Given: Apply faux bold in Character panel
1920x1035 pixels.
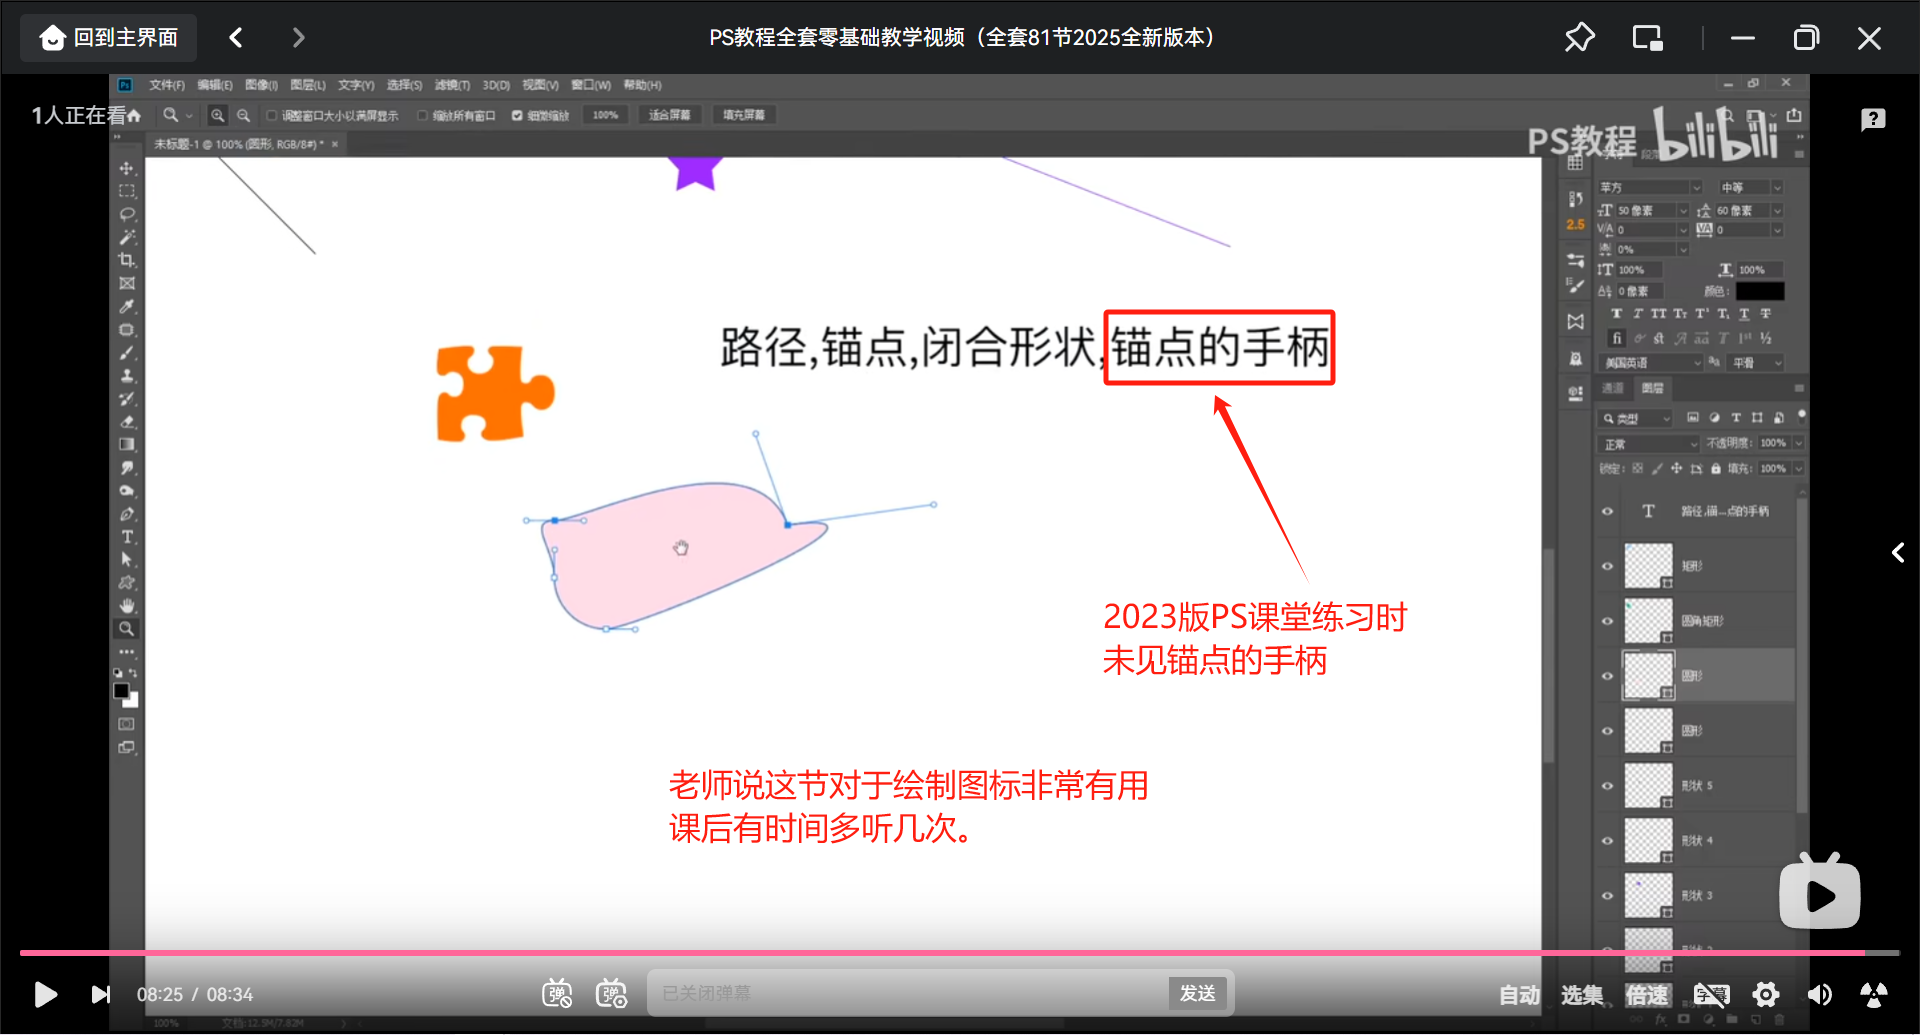Looking at the screenshot, I should tap(1616, 314).
